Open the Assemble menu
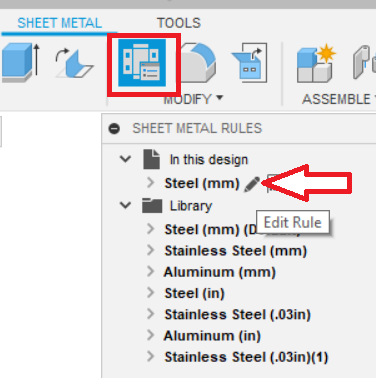The height and width of the screenshot is (378, 376). point(339,99)
